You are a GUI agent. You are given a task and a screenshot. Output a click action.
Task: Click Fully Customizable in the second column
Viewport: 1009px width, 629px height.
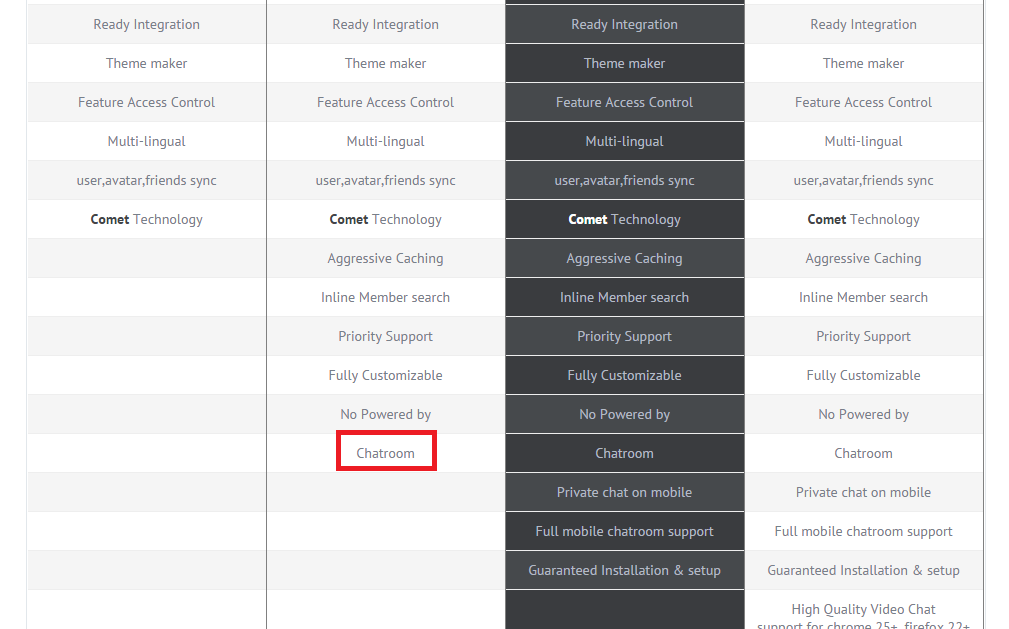pyautogui.click(x=385, y=375)
